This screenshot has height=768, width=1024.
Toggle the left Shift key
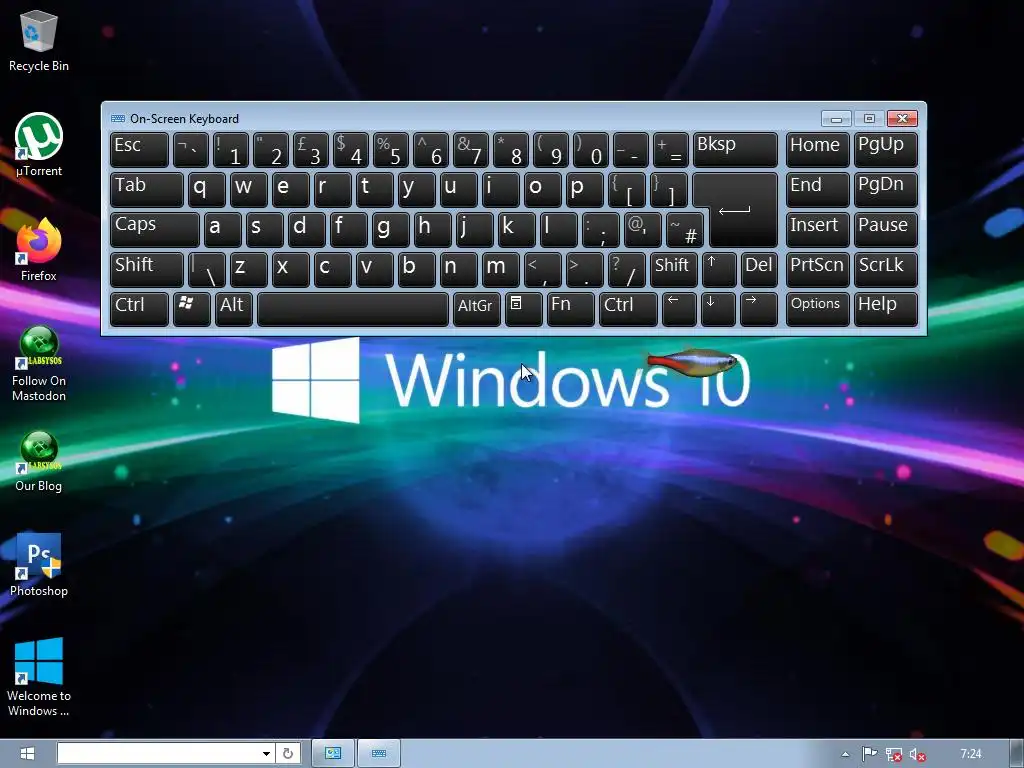pos(147,270)
